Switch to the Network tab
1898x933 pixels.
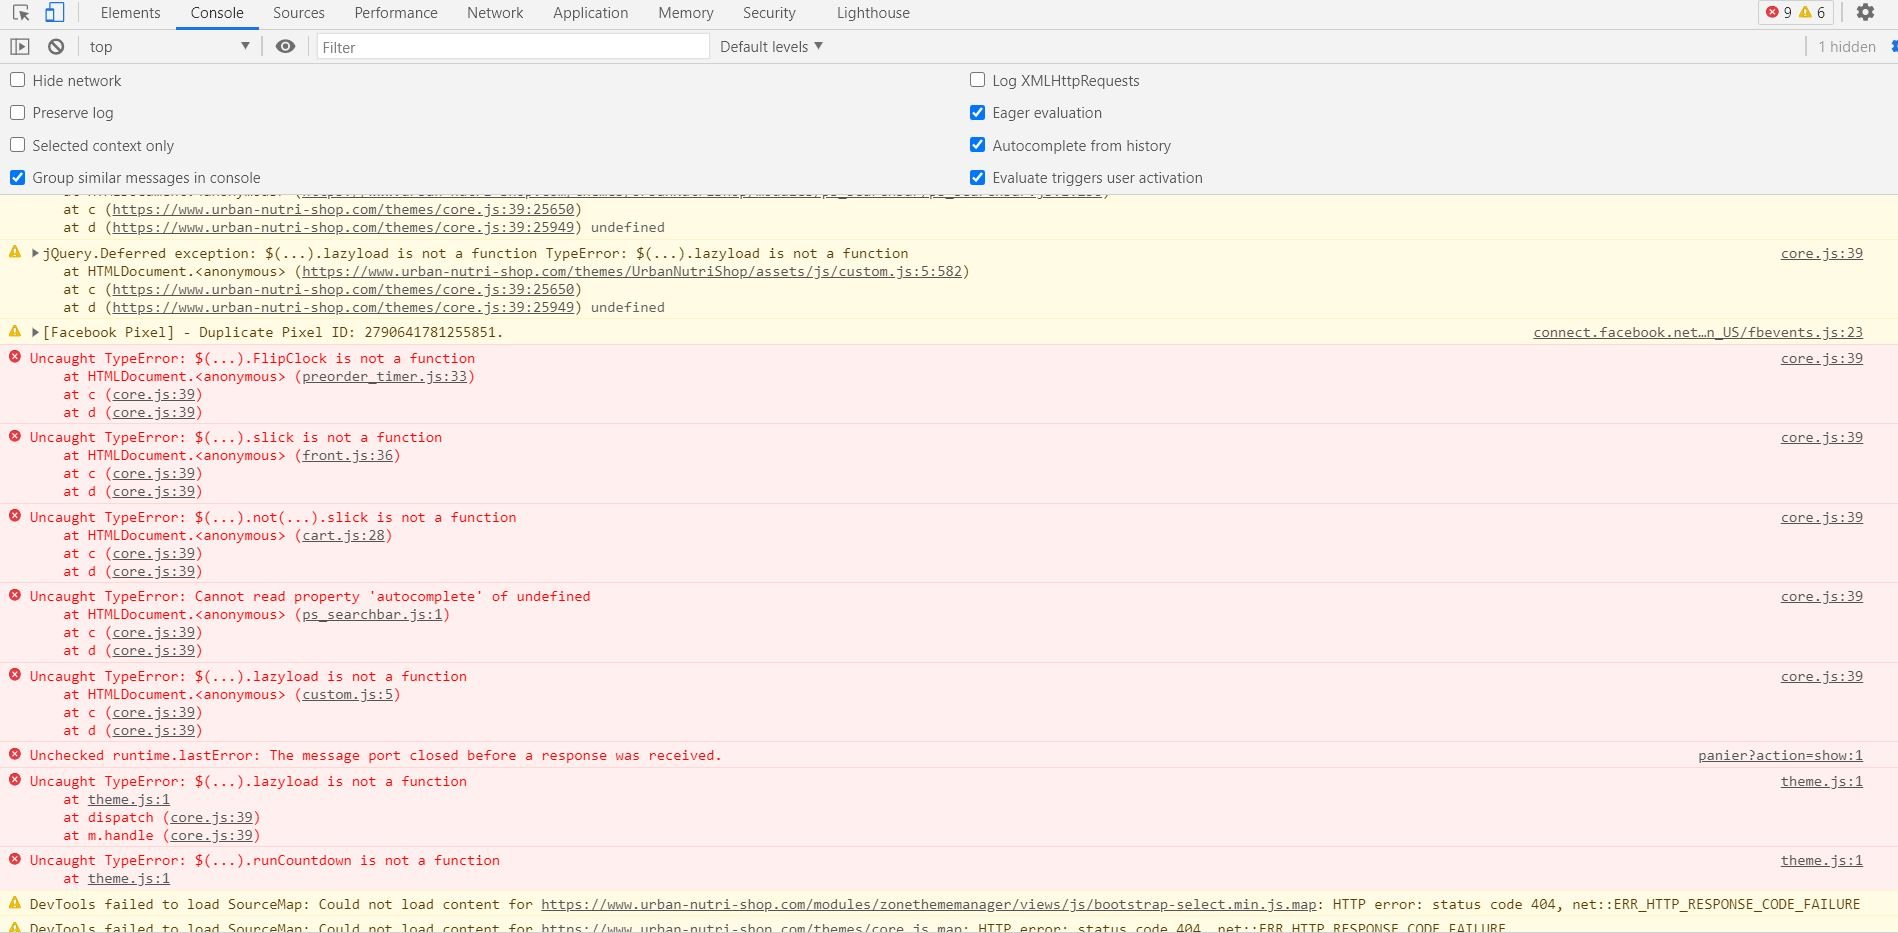(495, 13)
